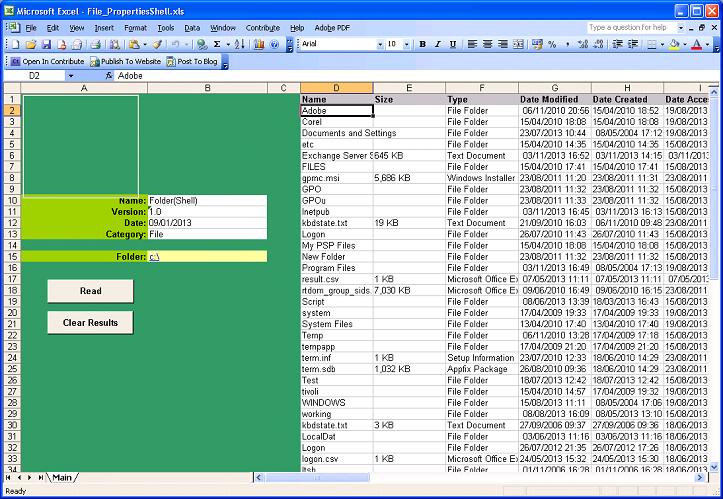The height and width of the screenshot is (499, 723).
Task: Expand the font size dropdown
Action: coord(406,45)
